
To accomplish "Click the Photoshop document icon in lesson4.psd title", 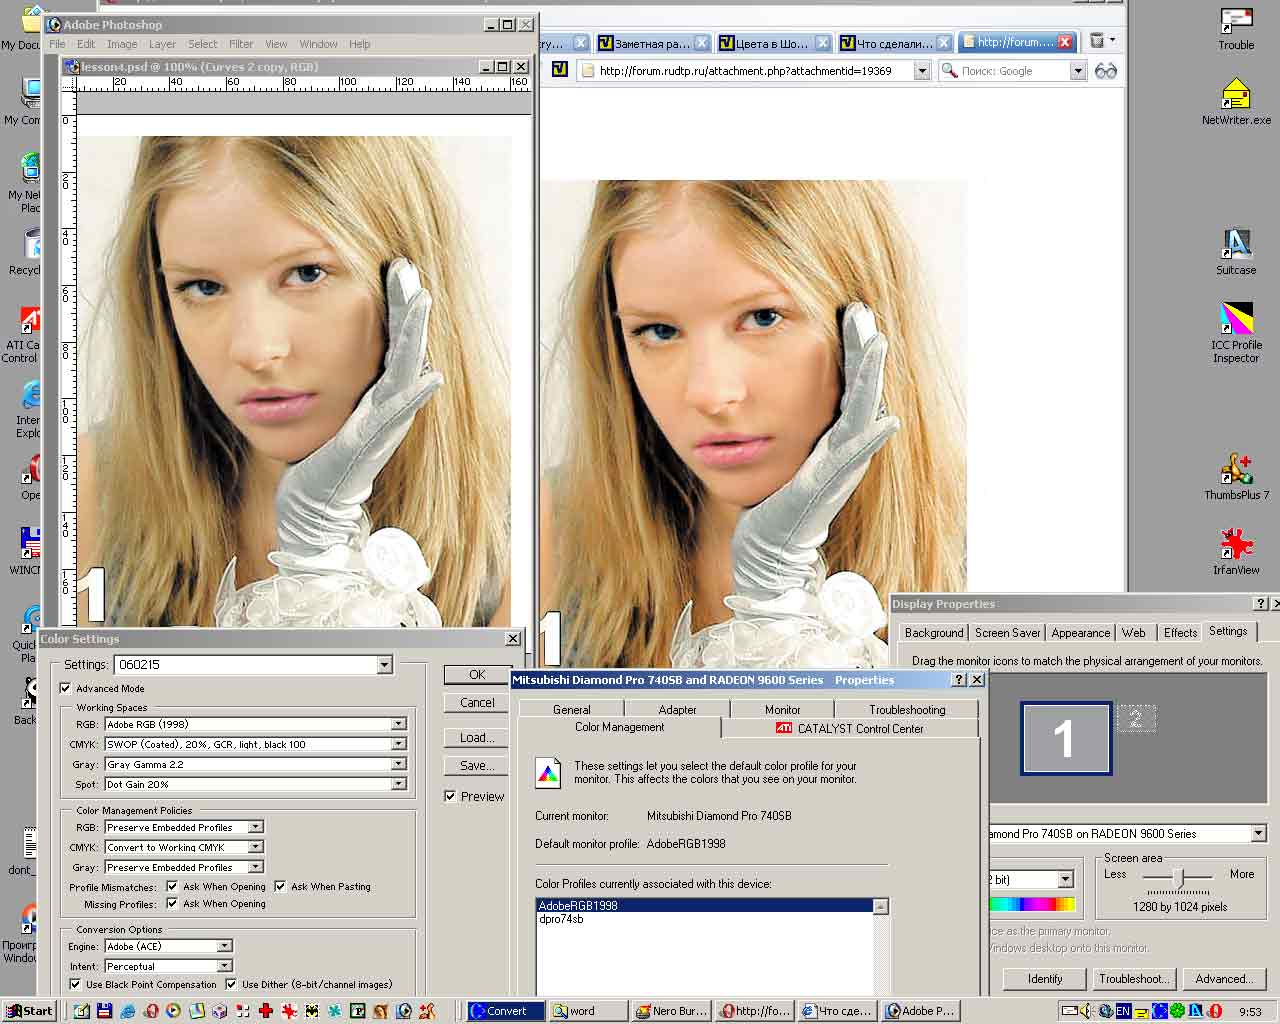I will [72, 67].
